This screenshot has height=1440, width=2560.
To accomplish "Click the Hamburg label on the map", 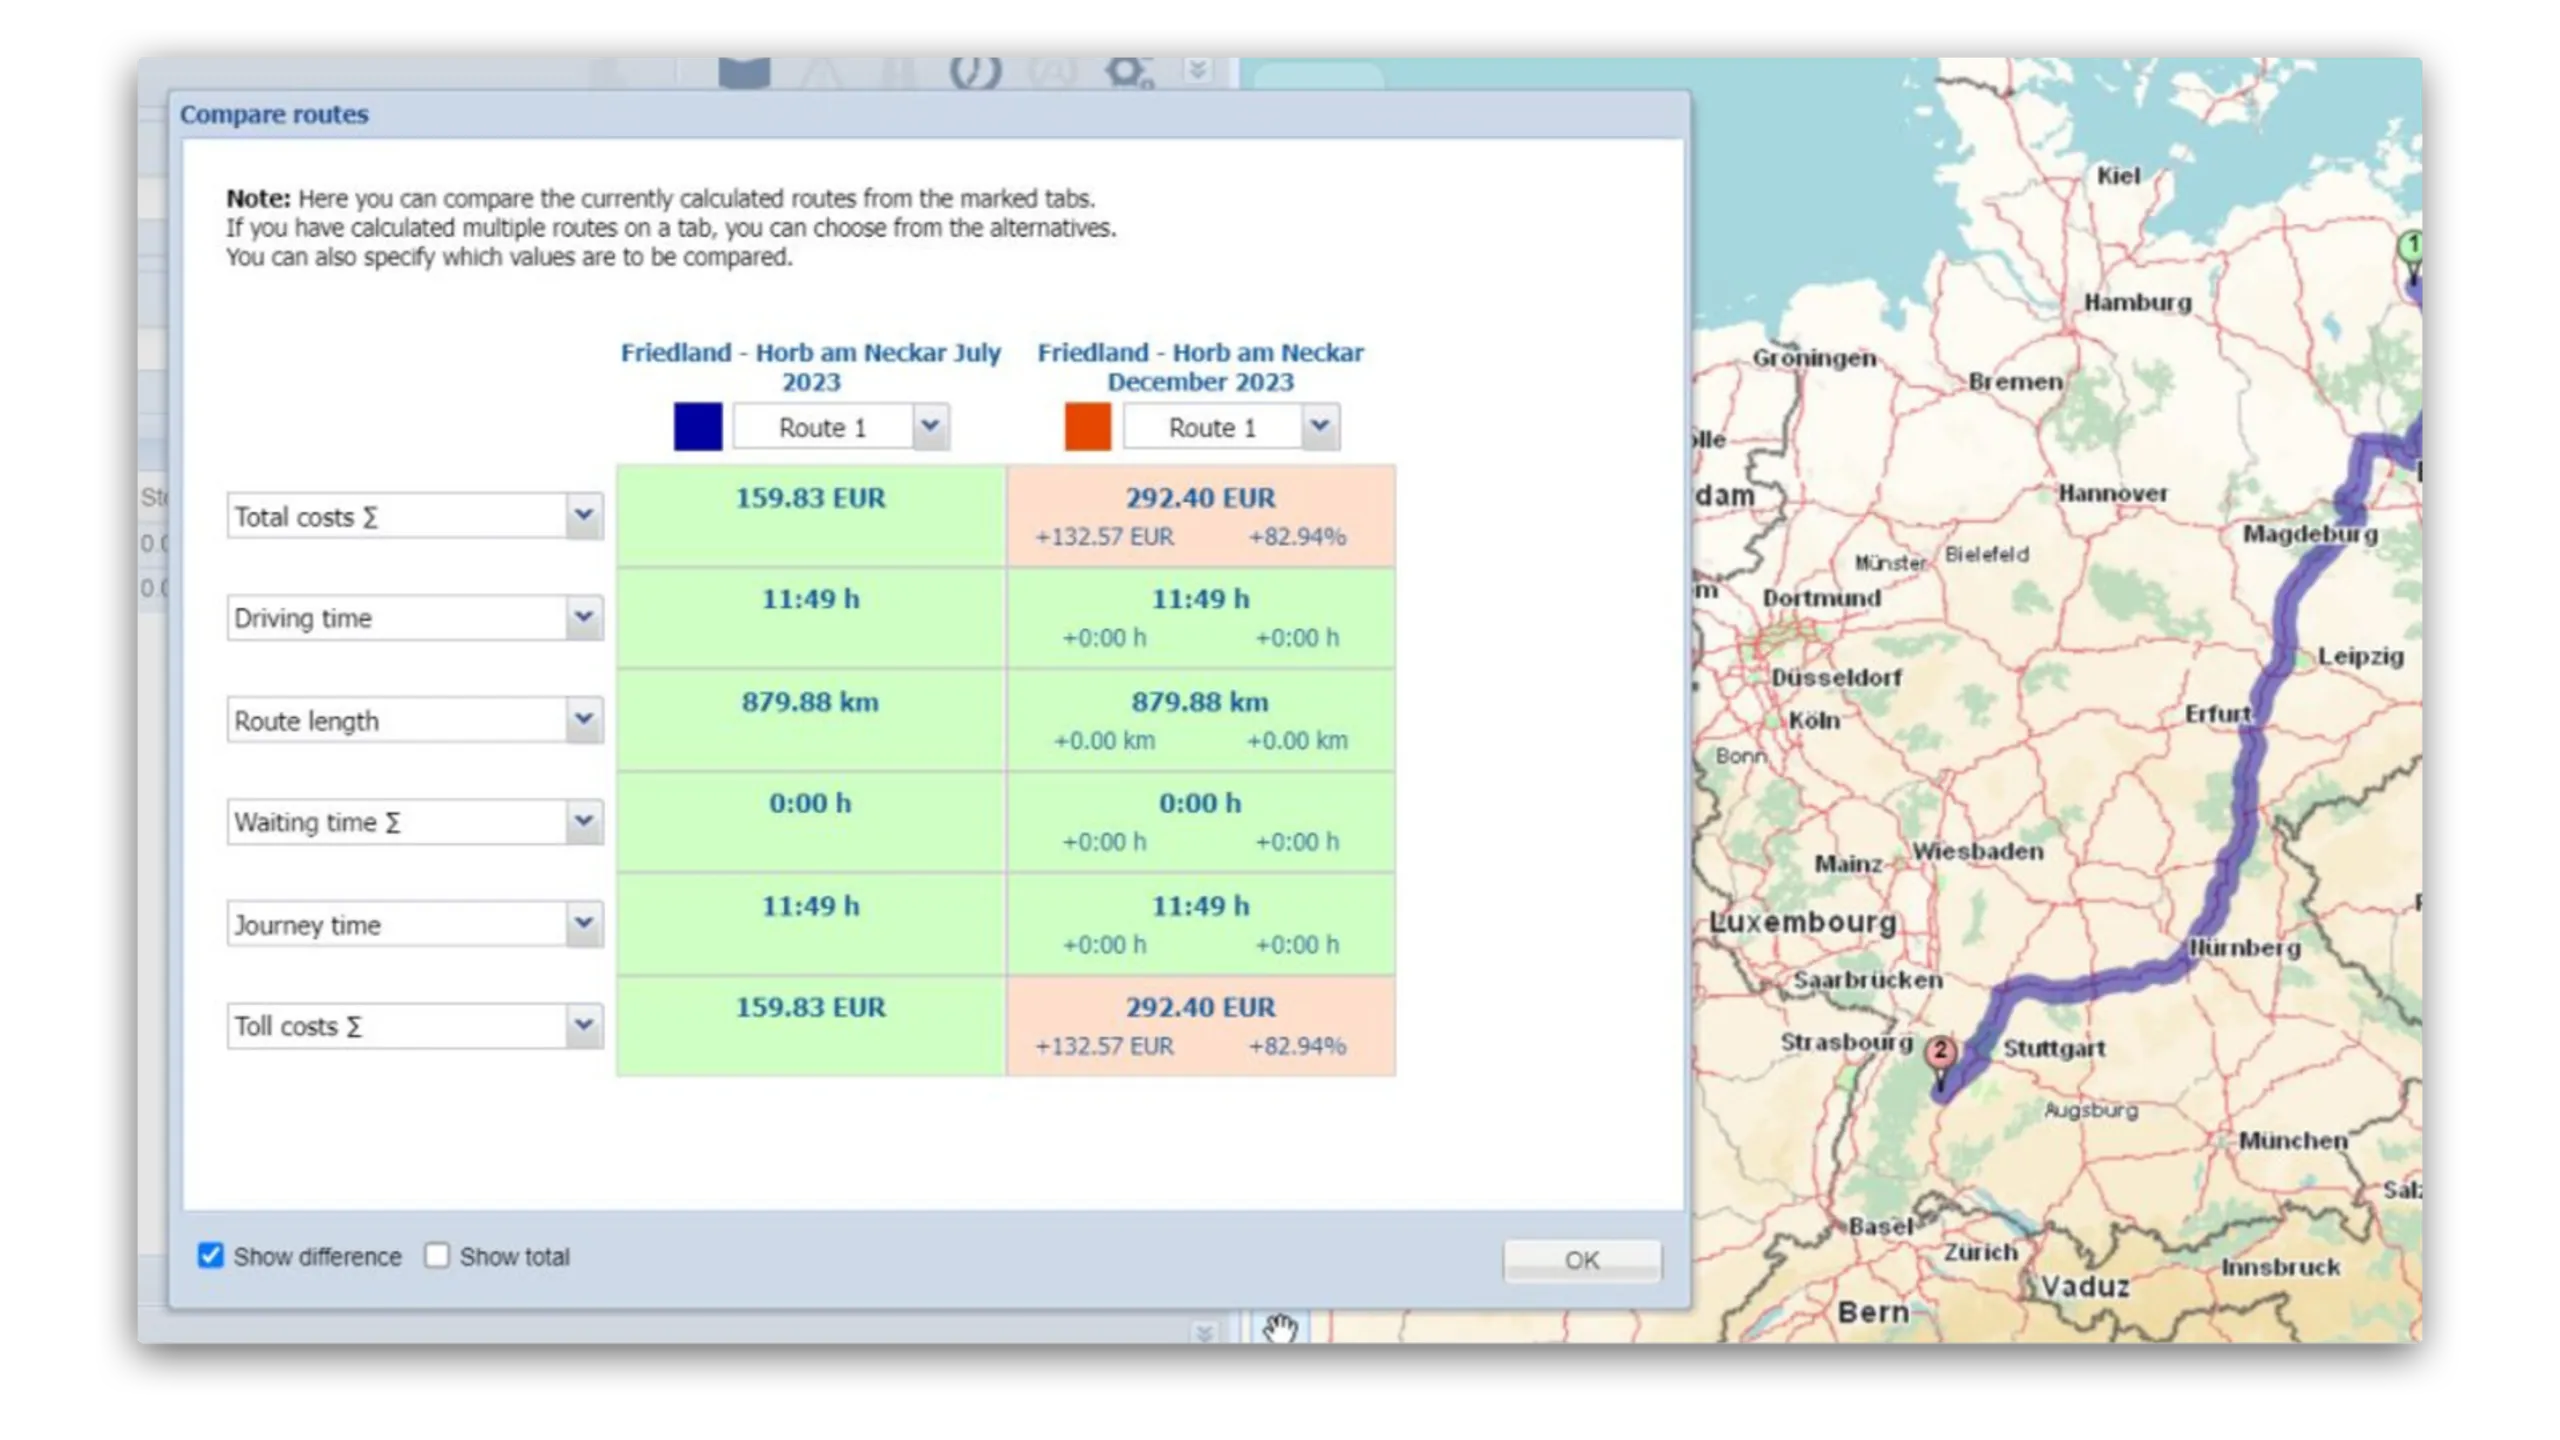I will [x=2138, y=302].
